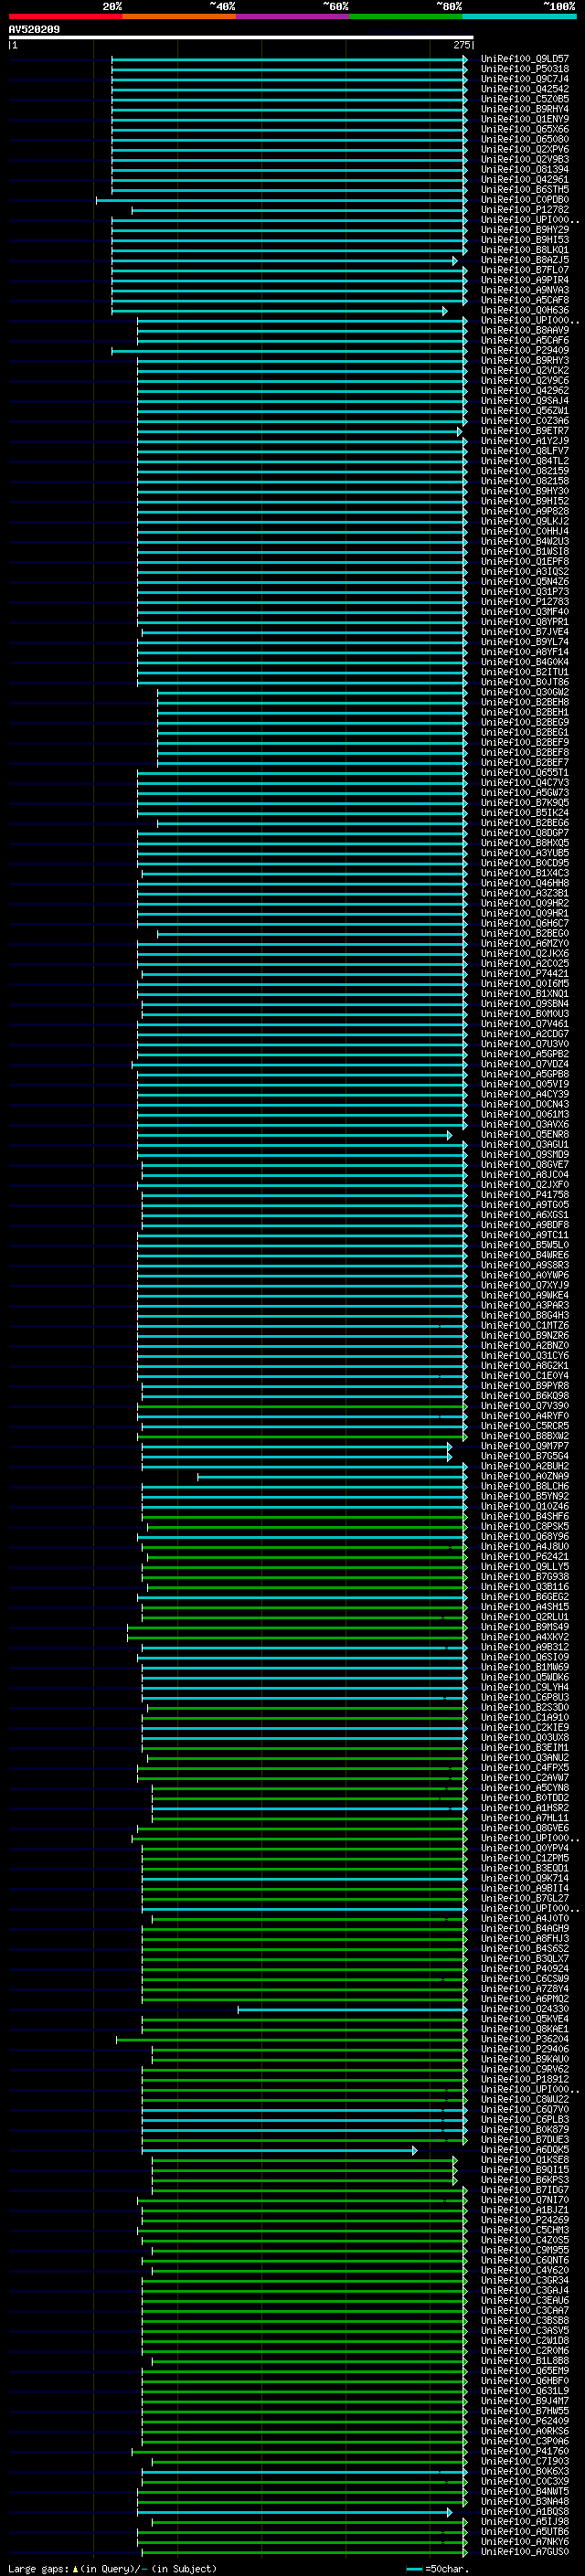Viewport: 585px width, 2576px height.
Task: Select the UniRef100_A4XKV2 label
Action: click(x=524, y=1637)
